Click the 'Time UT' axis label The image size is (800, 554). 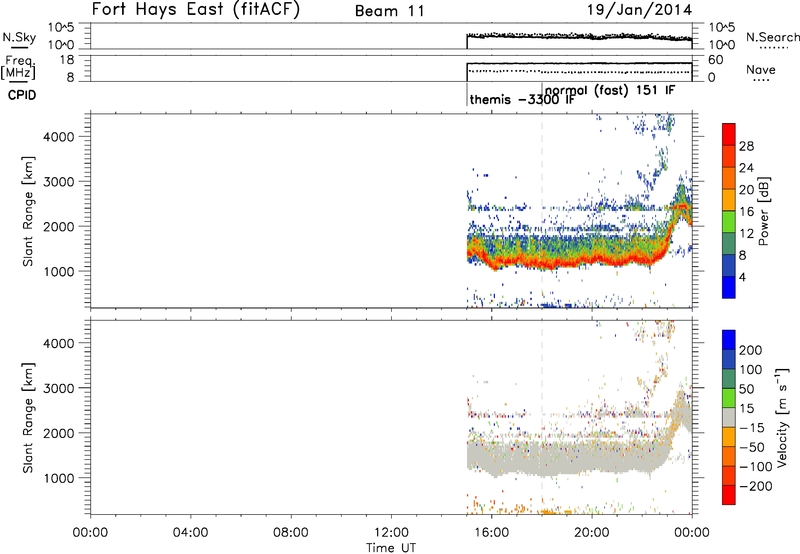point(391,547)
